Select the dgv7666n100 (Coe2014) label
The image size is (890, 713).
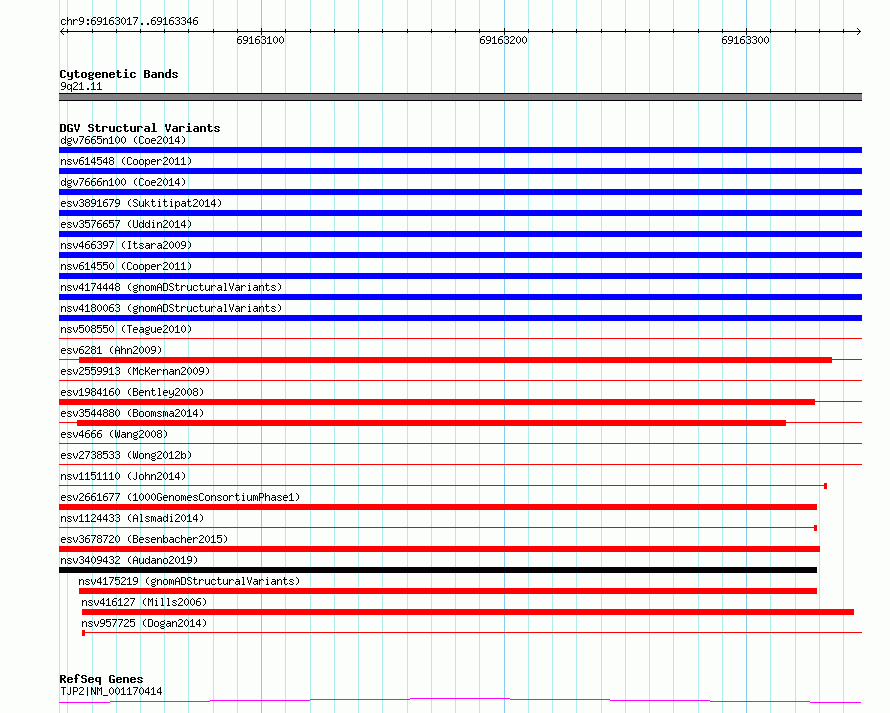coord(123,182)
